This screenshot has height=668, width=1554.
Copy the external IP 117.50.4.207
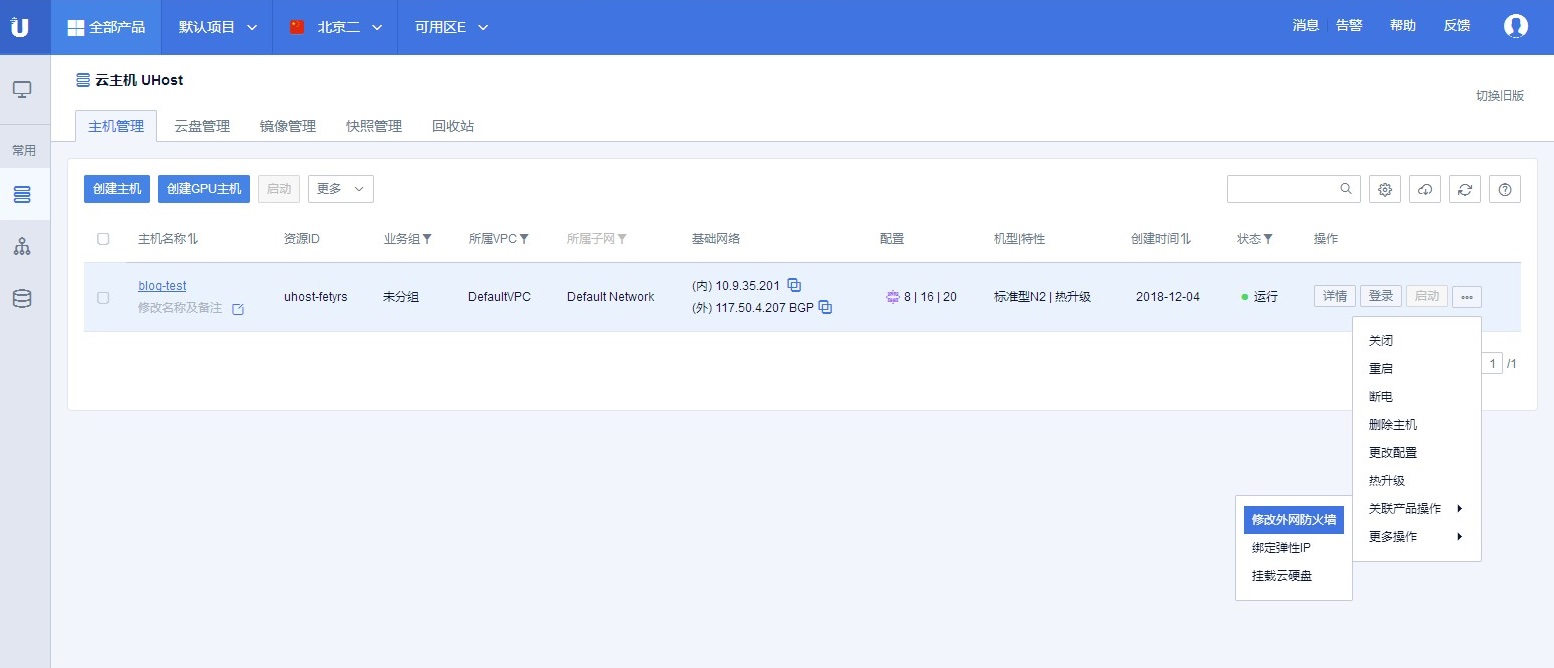(825, 307)
